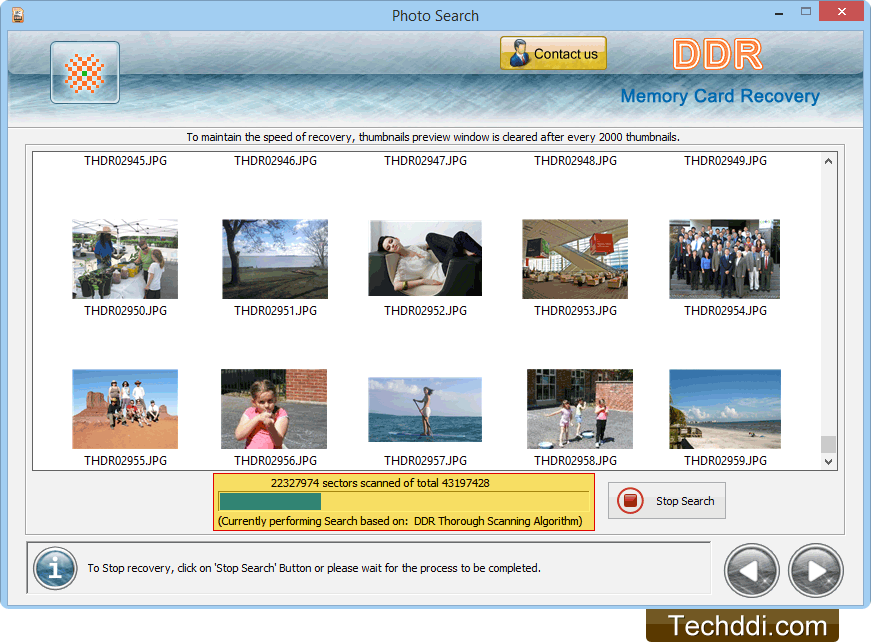Click the scrollbar up arrow
This screenshot has width=871, height=642.
coord(828,160)
